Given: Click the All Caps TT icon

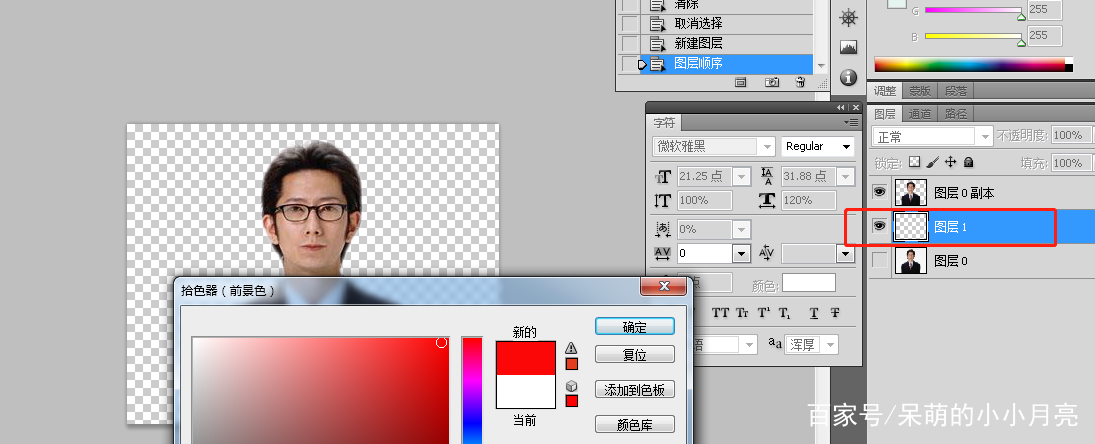Looking at the screenshot, I should coord(721,313).
